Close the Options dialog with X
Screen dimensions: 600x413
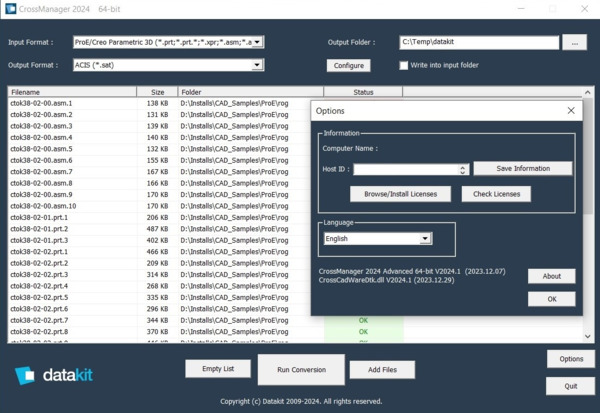click(571, 111)
